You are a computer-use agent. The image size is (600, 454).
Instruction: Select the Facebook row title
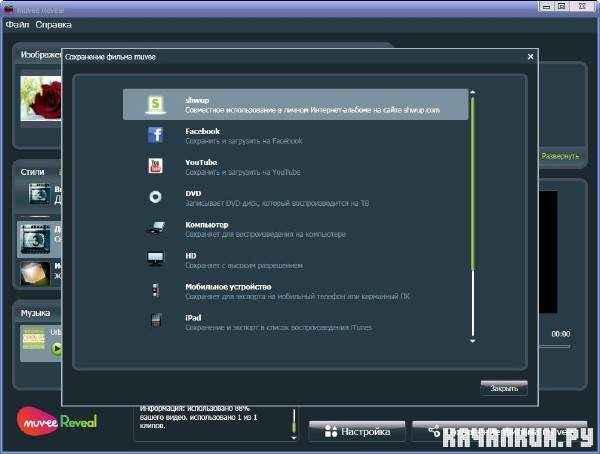point(202,131)
